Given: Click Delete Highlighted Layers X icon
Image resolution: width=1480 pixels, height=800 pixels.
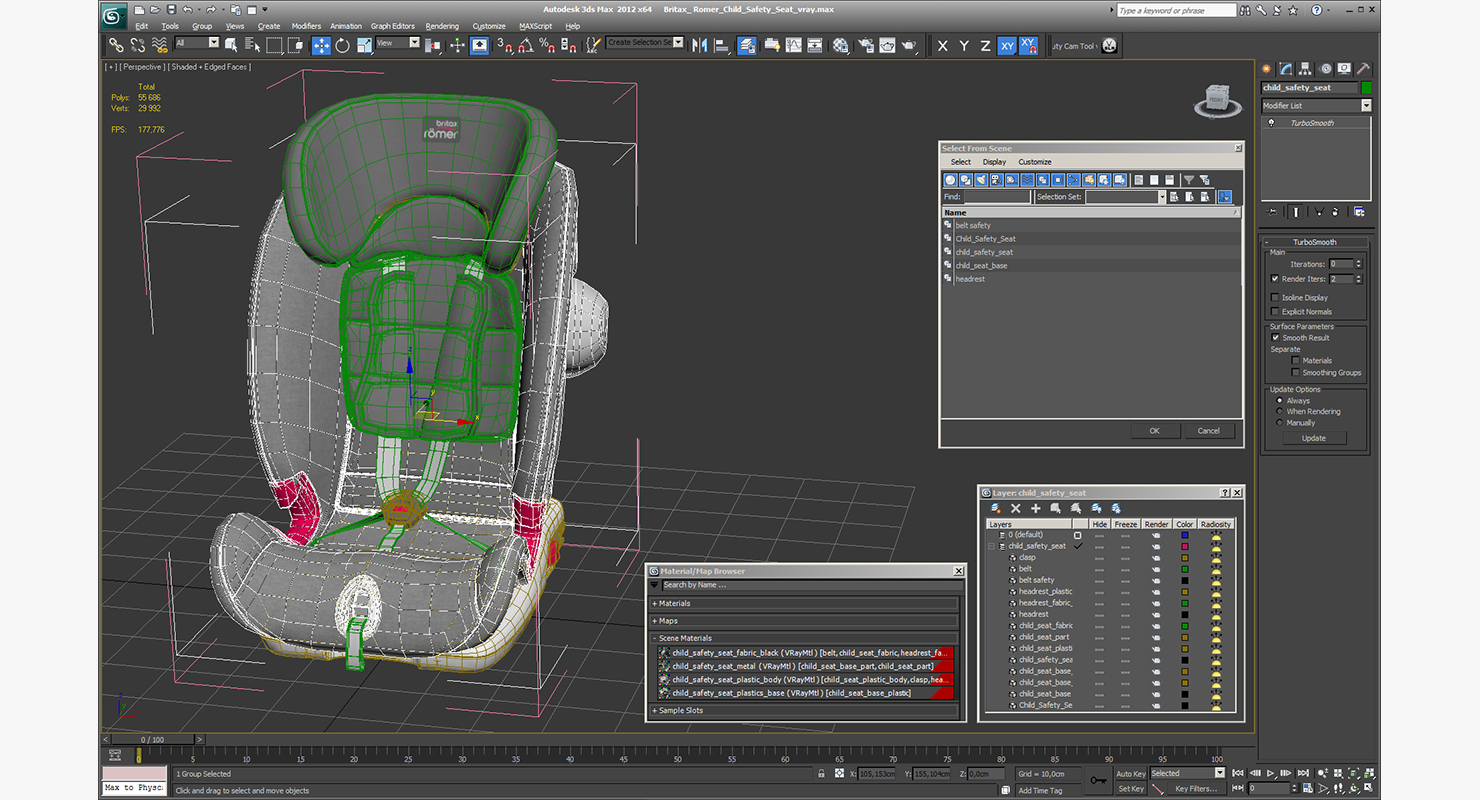Looking at the screenshot, I should (1015, 509).
